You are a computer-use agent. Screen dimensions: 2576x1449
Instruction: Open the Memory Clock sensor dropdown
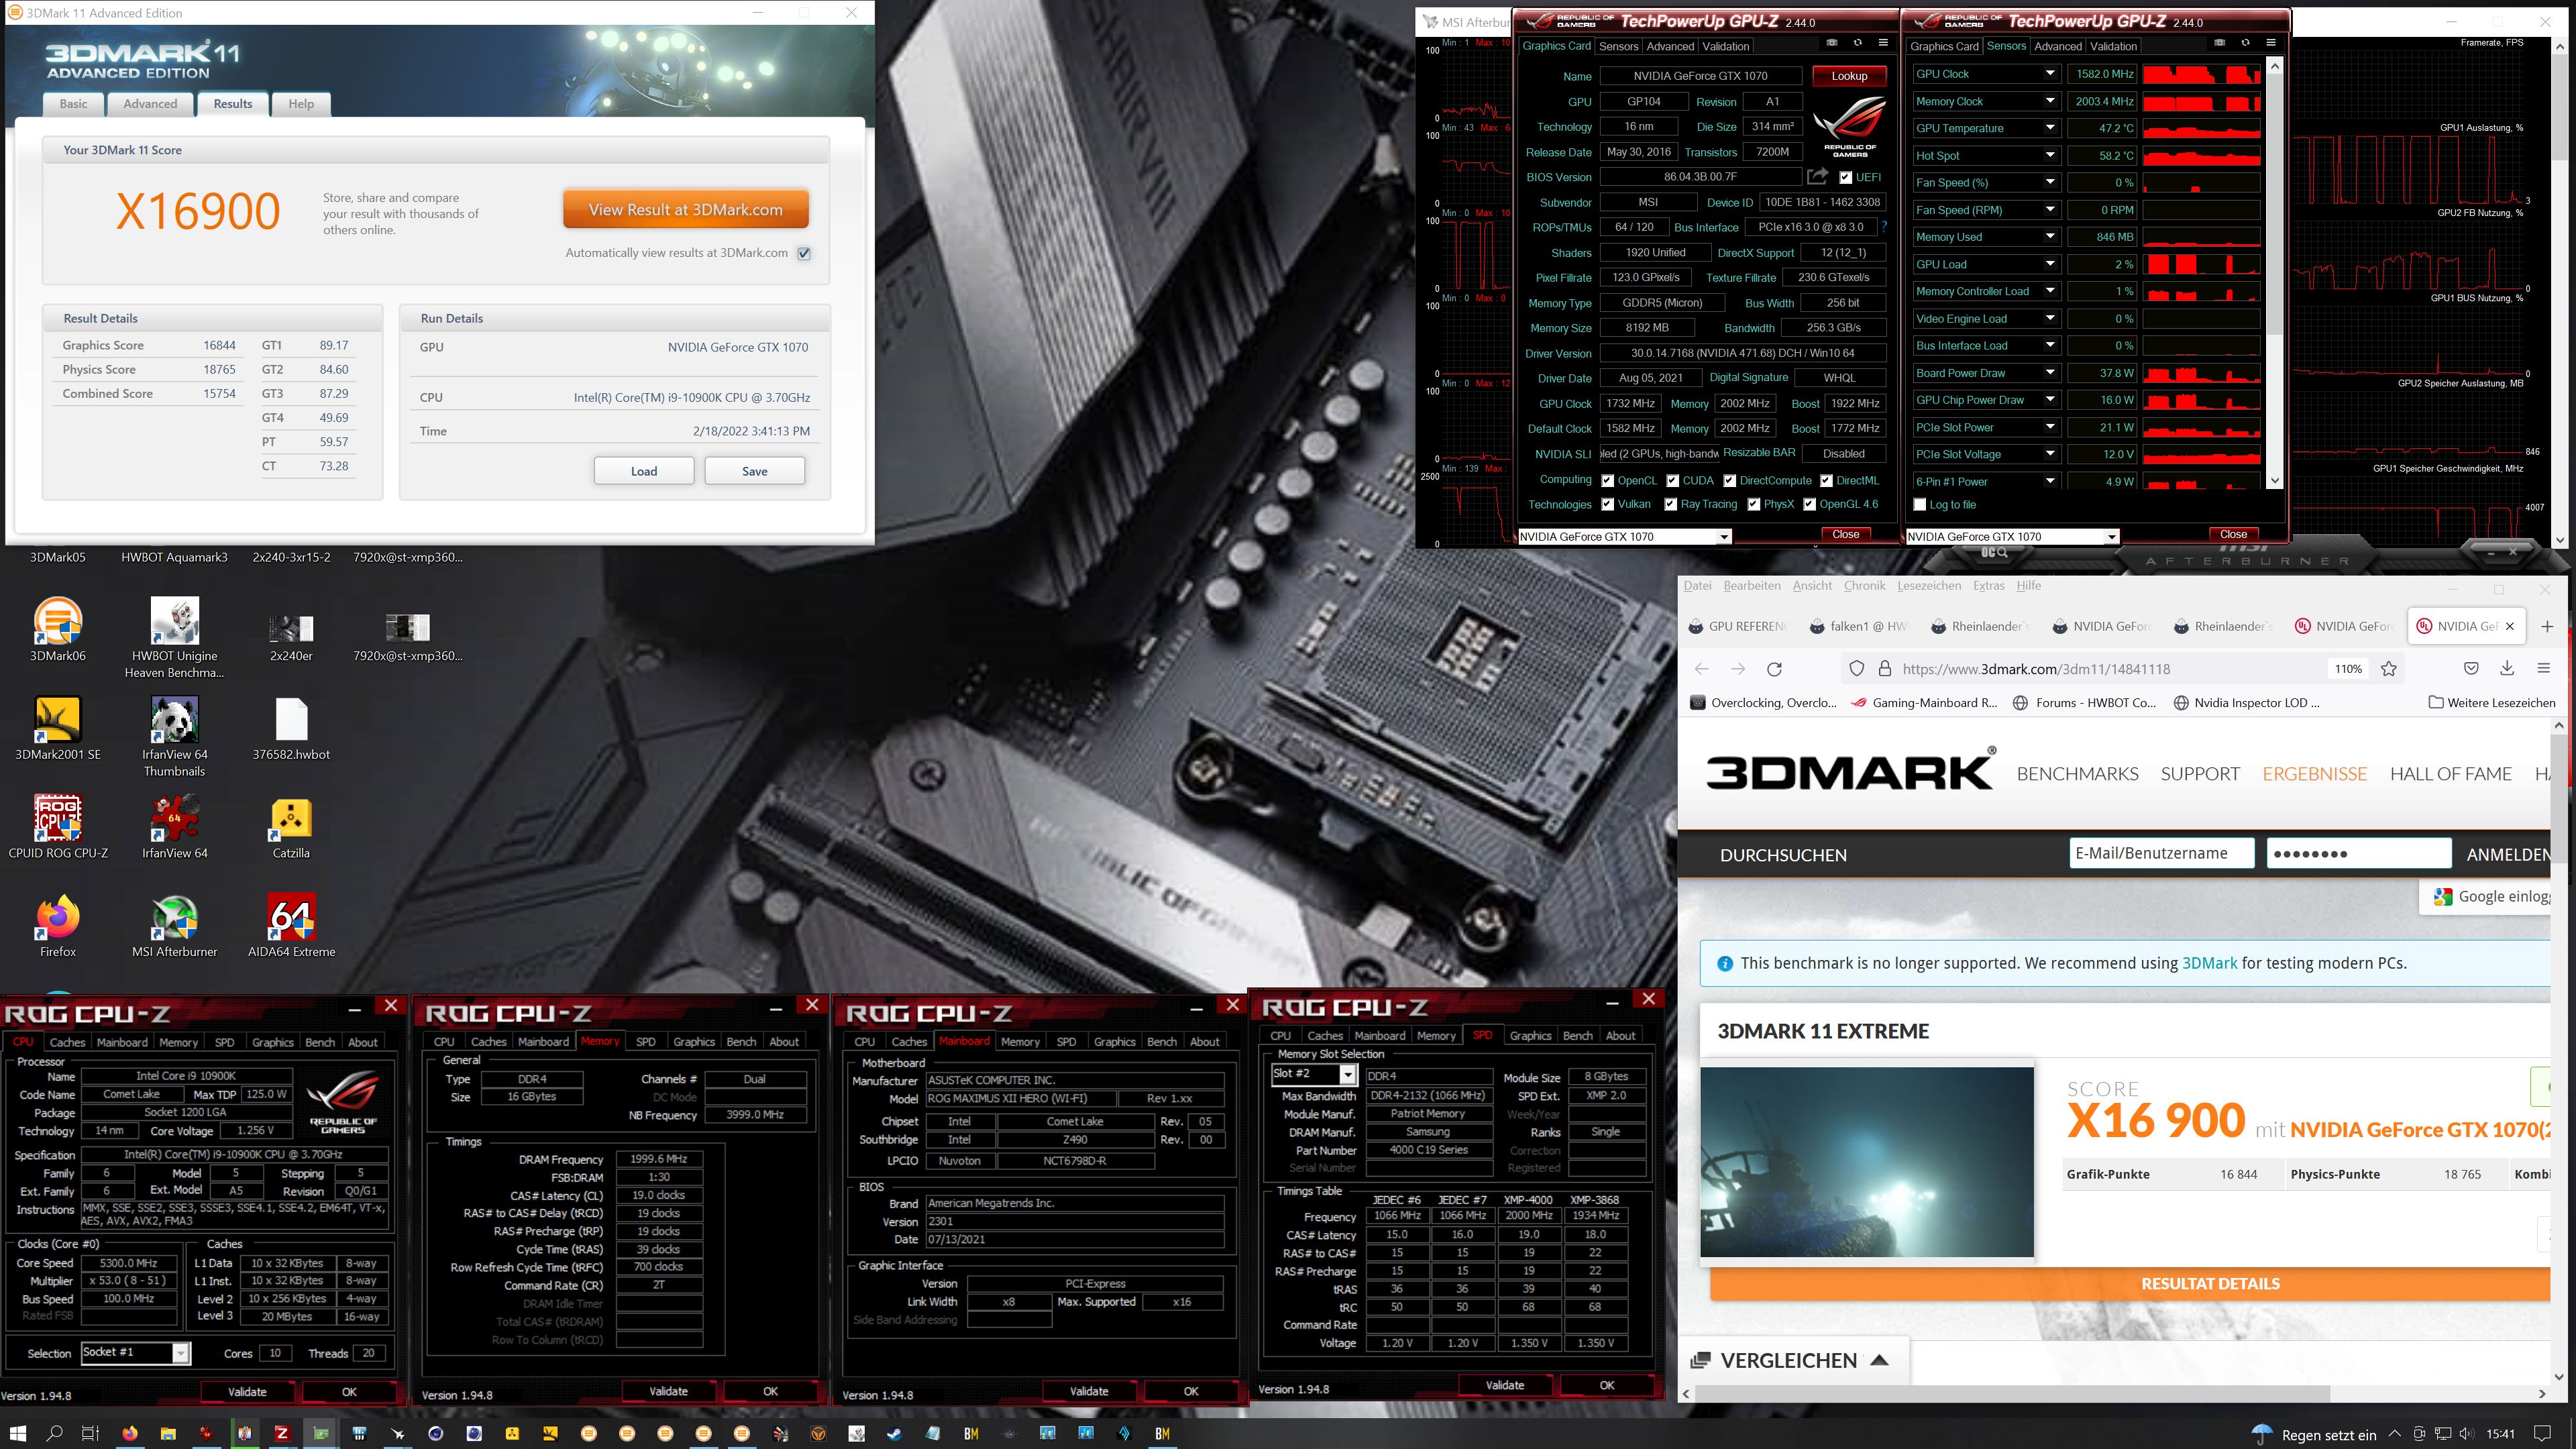pyautogui.click(x=2050, y=100)
